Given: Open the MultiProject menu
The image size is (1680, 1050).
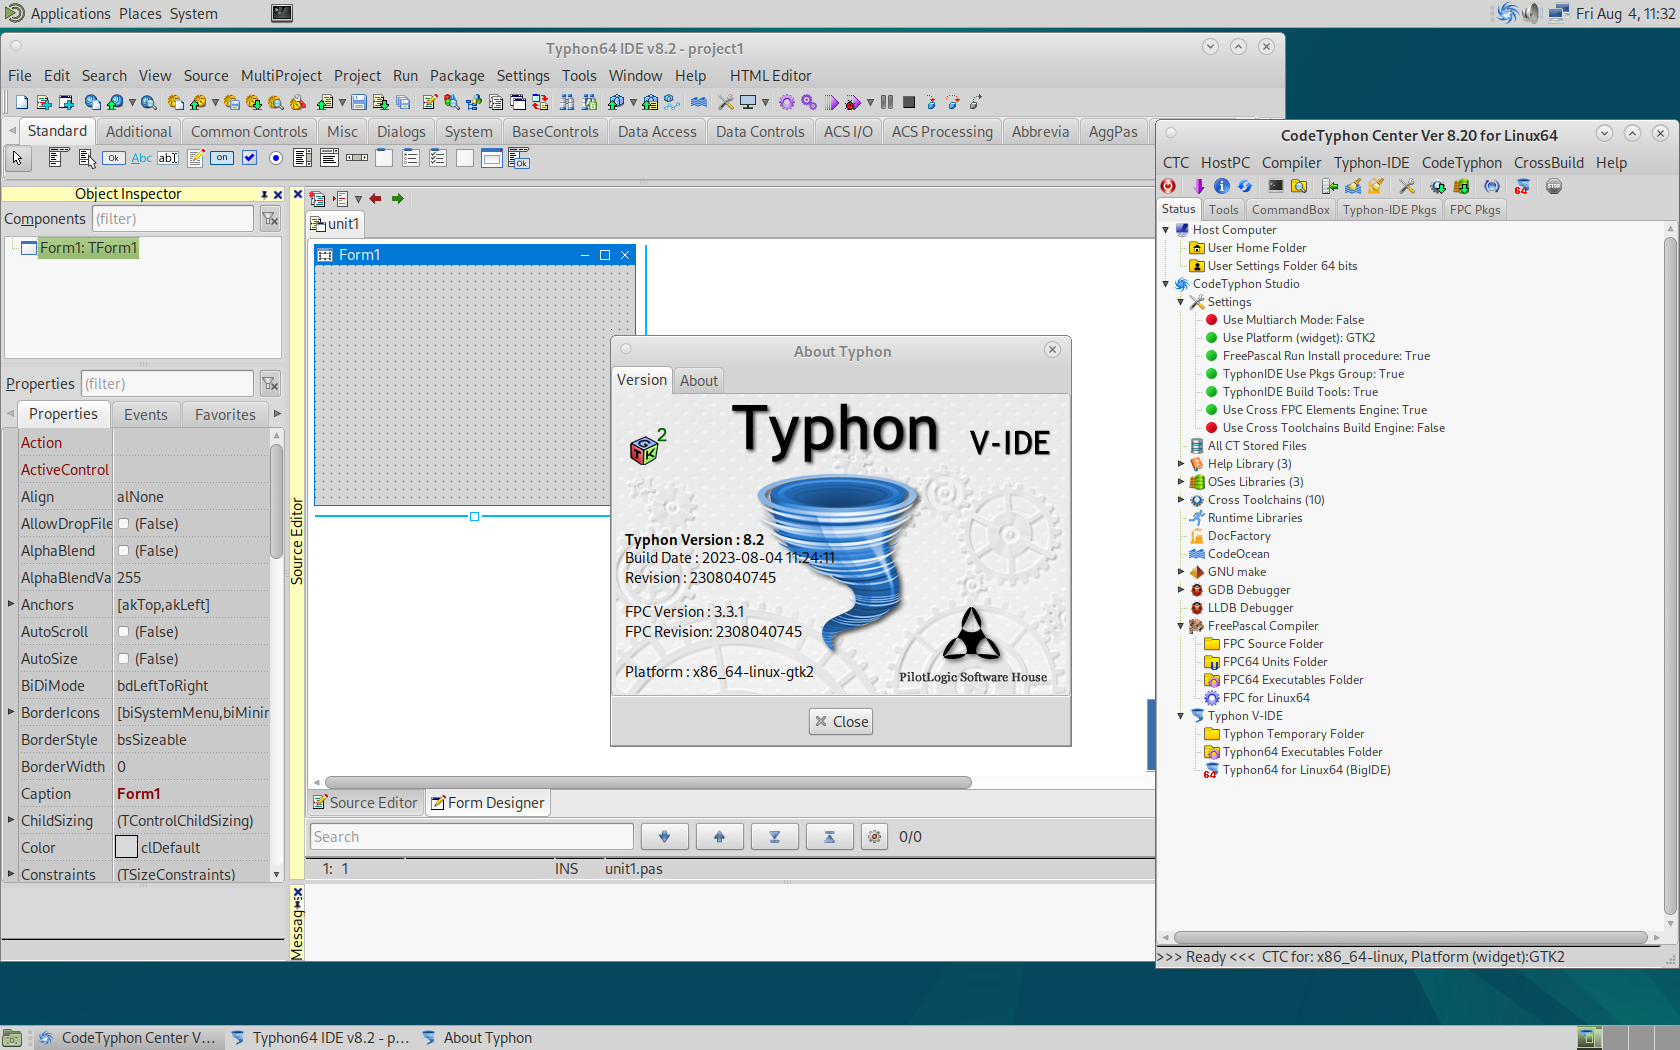Looking at the screenshot, I should pyautogui.click(x=281, y=76).
